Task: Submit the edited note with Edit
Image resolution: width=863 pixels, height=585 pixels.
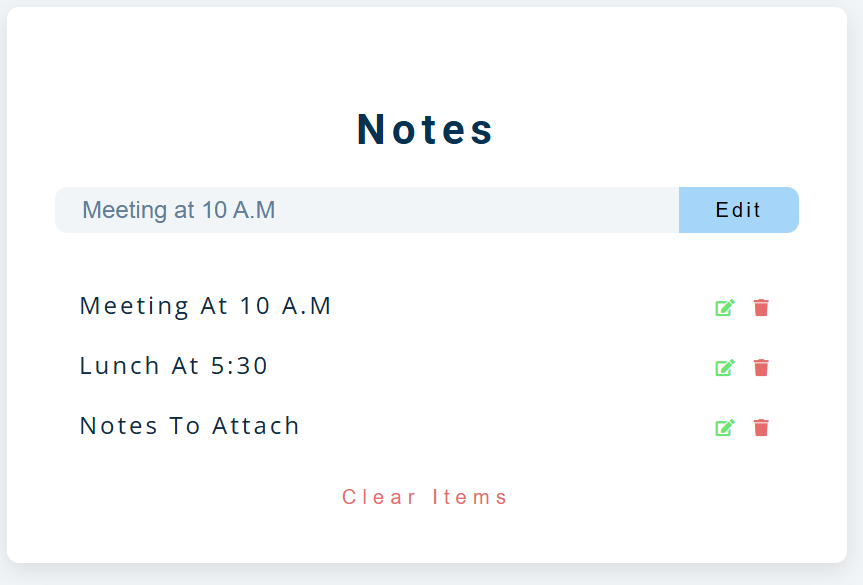Action: (x=738, y=210)
